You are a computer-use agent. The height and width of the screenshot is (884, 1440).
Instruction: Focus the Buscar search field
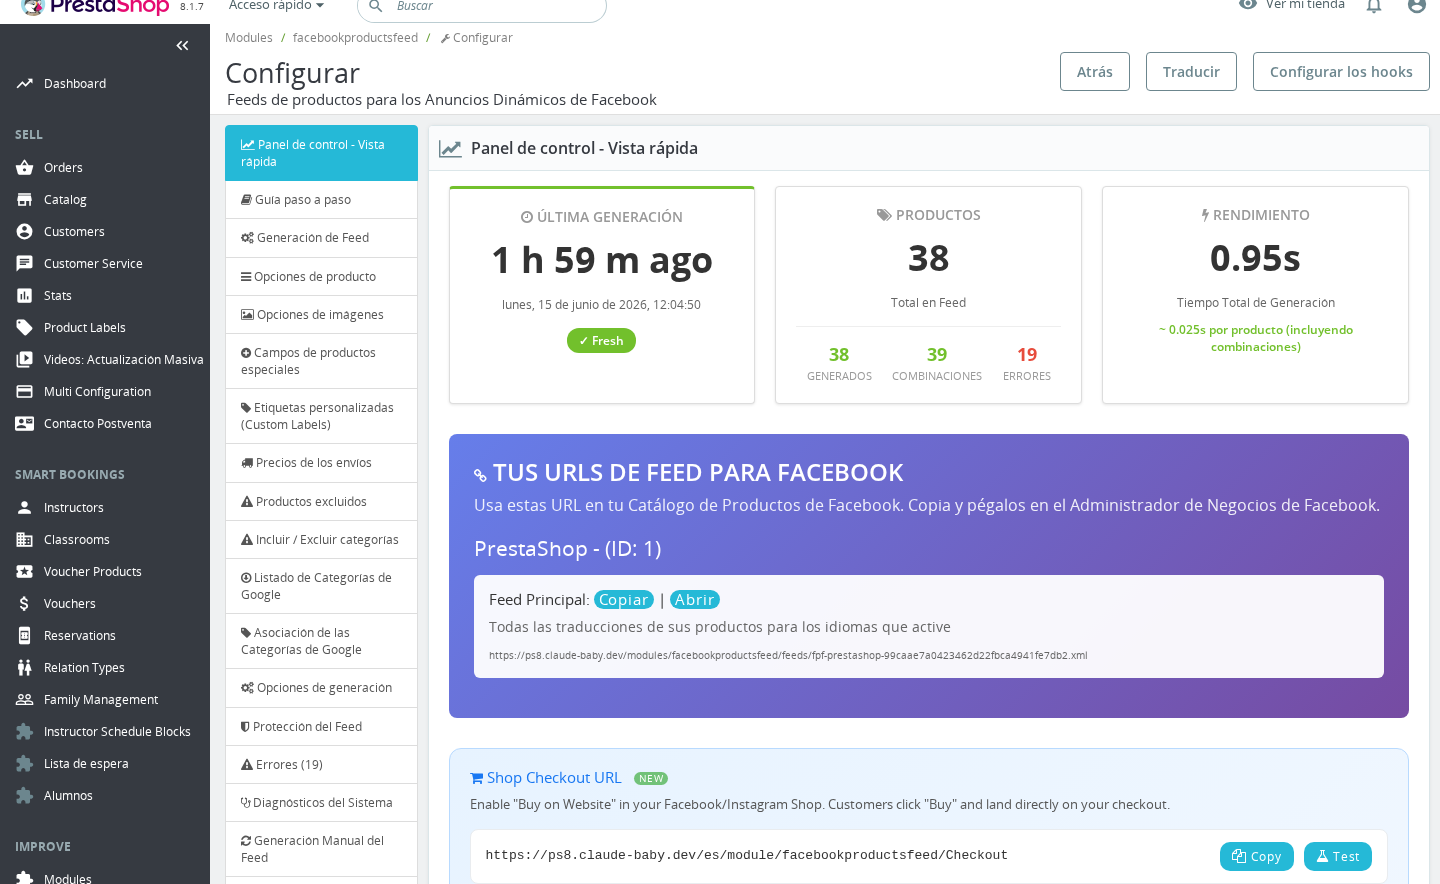pos(482,8)
